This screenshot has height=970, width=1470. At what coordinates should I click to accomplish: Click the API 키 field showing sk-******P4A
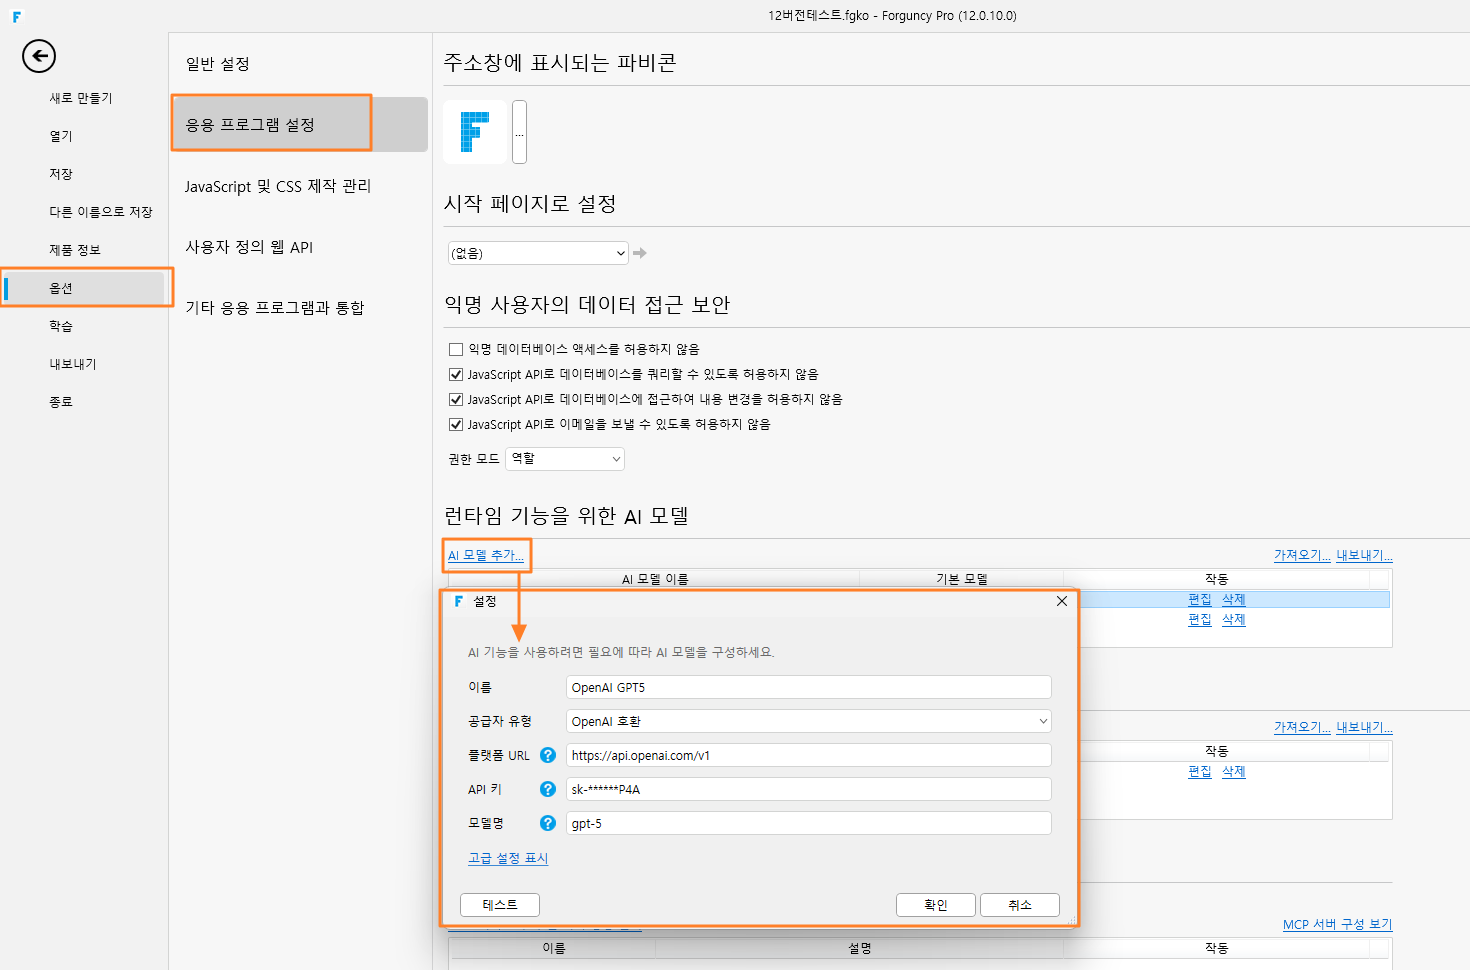click(x=809, y=789)
